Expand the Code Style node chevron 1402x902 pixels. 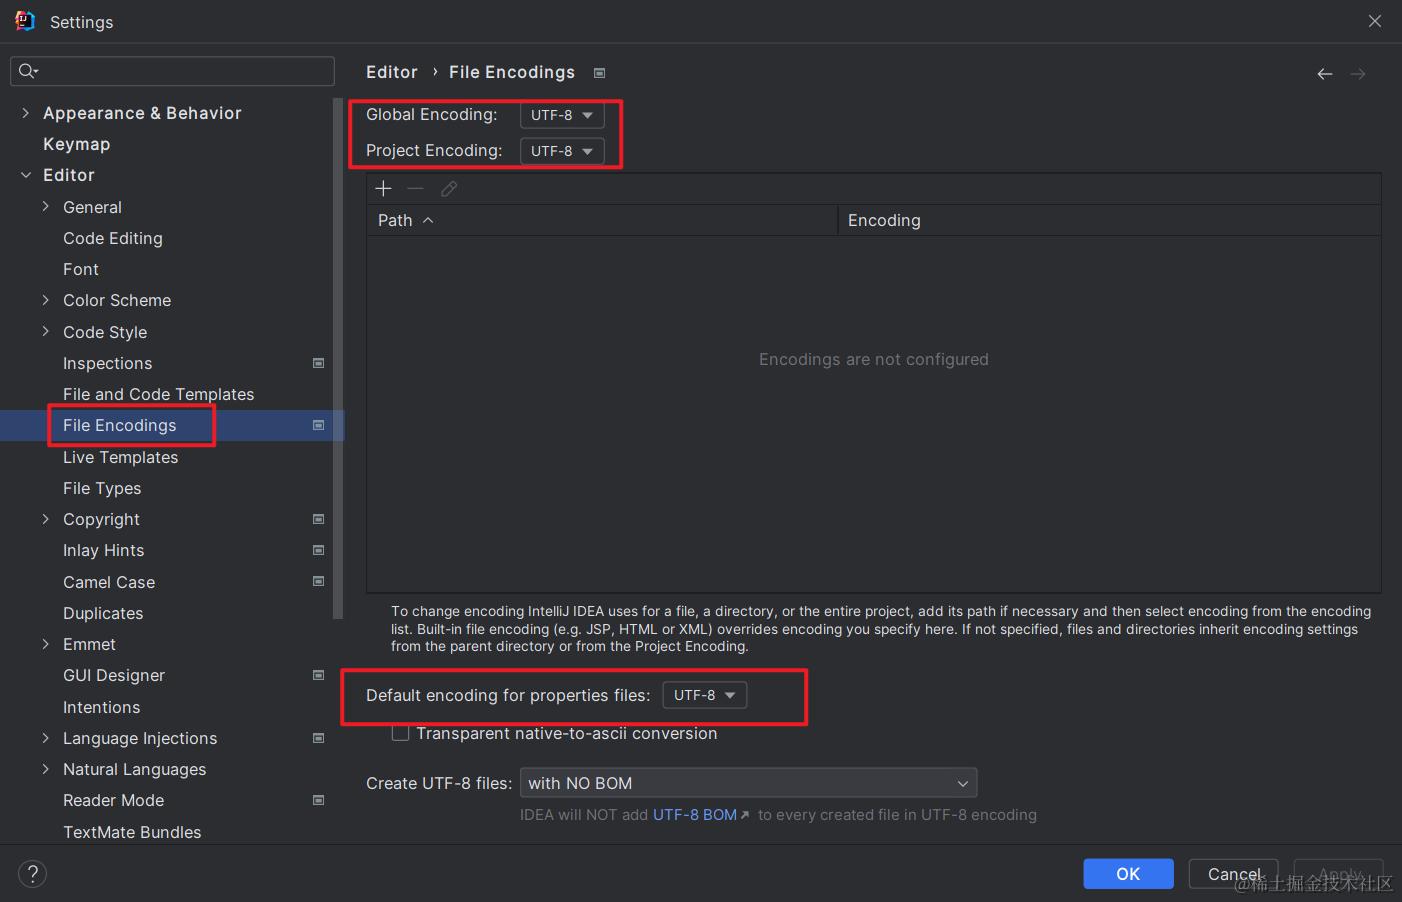point(45,331)
